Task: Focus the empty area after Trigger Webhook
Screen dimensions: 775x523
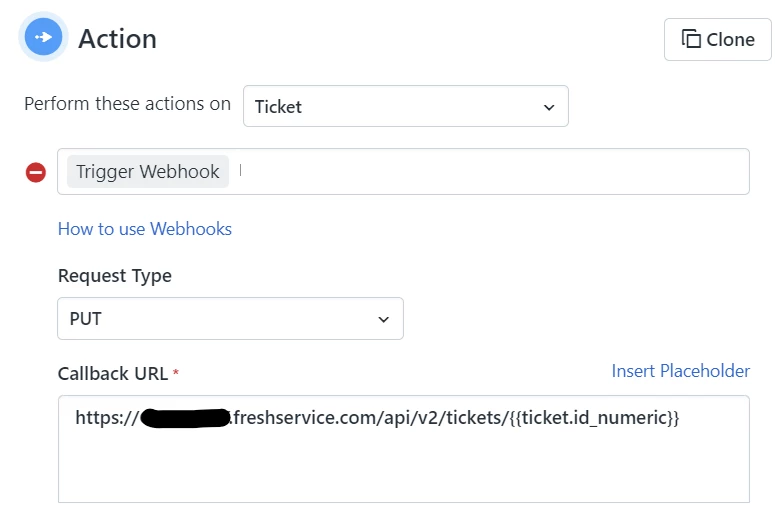Action: [492, 172]
